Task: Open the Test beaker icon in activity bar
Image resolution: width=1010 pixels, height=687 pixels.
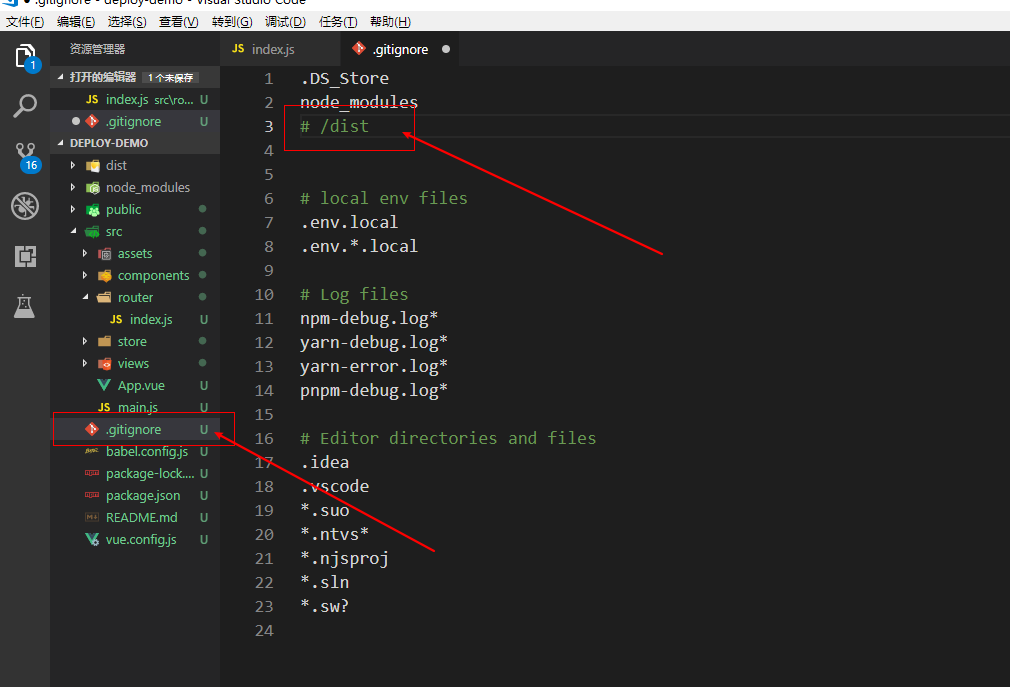Action: pyautogui.click(x=24, y=306)
